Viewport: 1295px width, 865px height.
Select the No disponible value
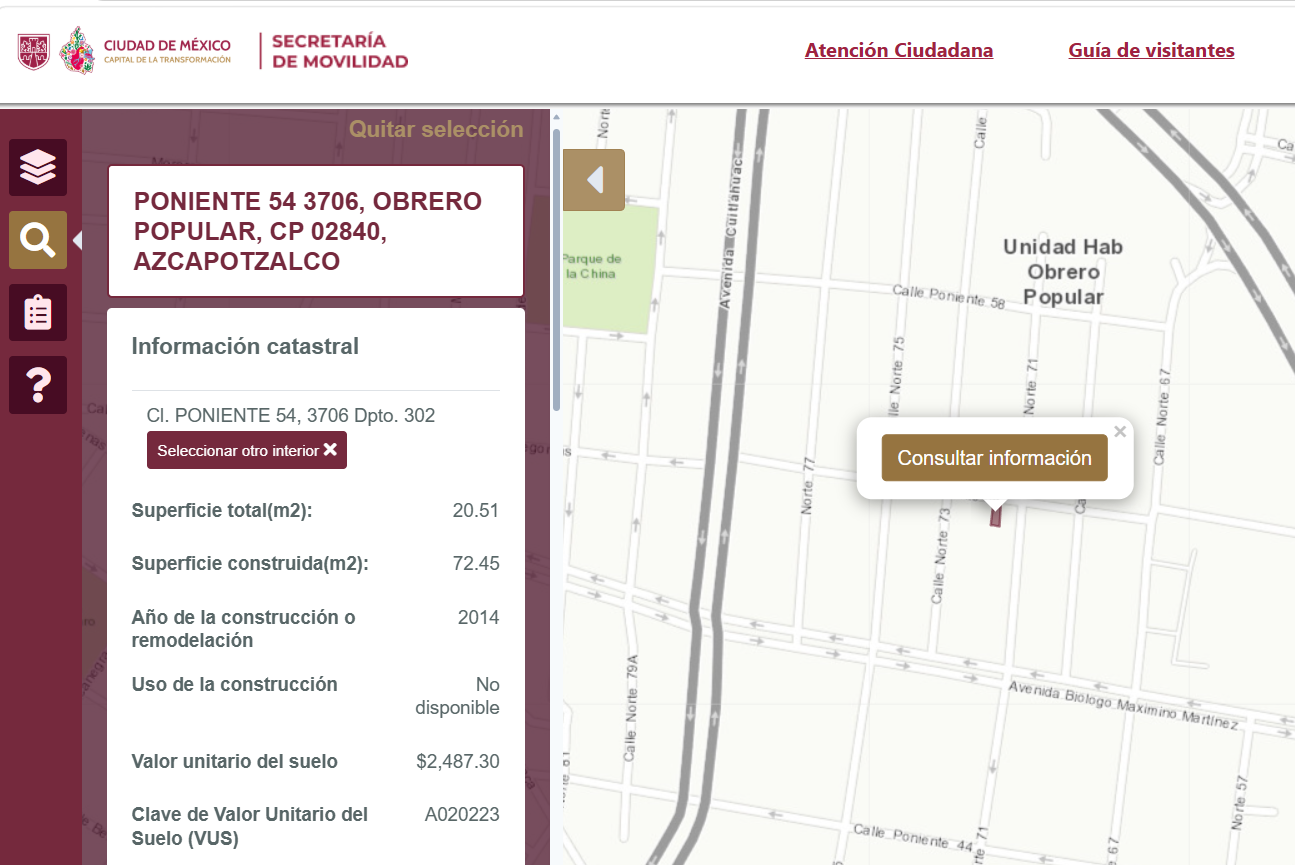[458, 696]
